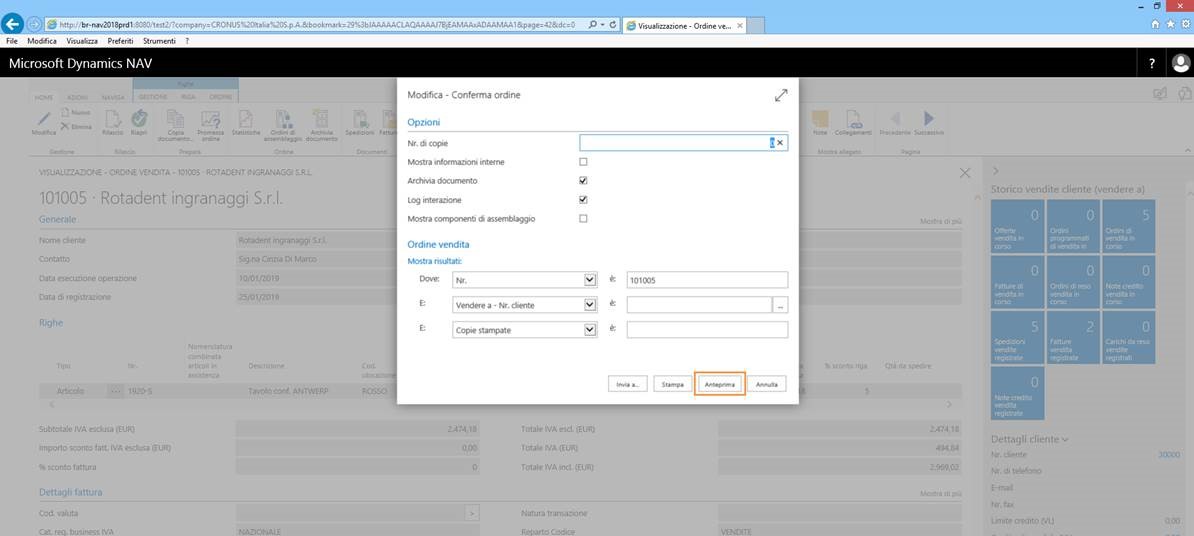This screenshot has height=536, width=1194.
Task: Open customer number 30000 link
Action: (x=1169, y=455)
